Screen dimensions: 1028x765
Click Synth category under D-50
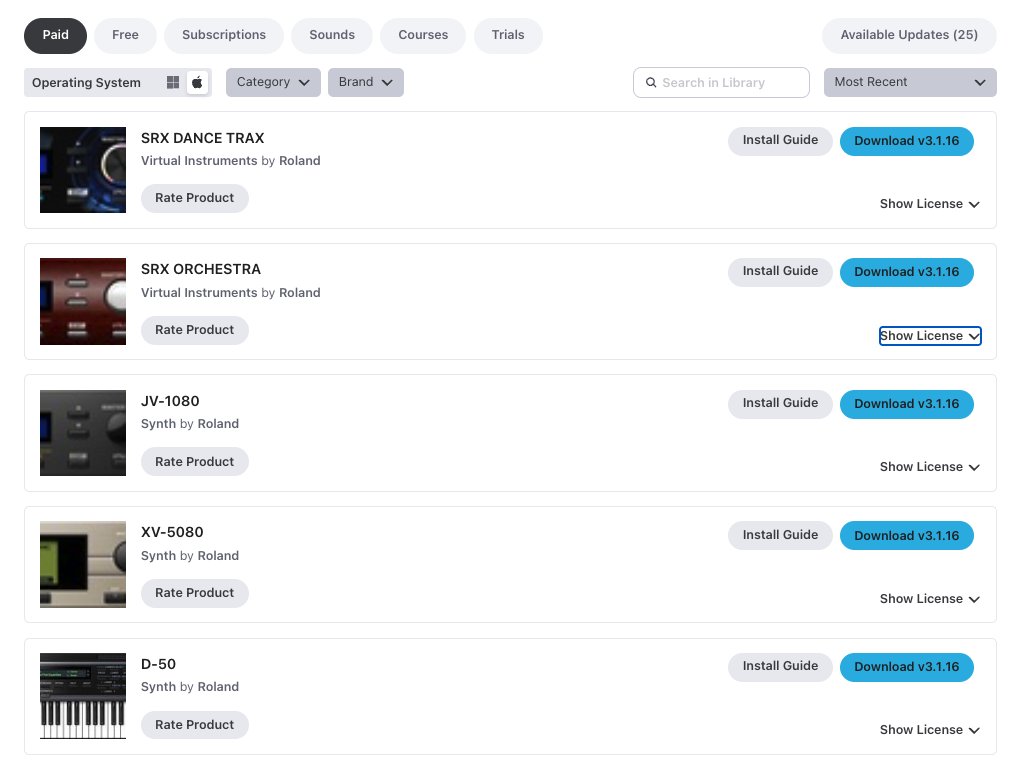(x=158, y=687)
